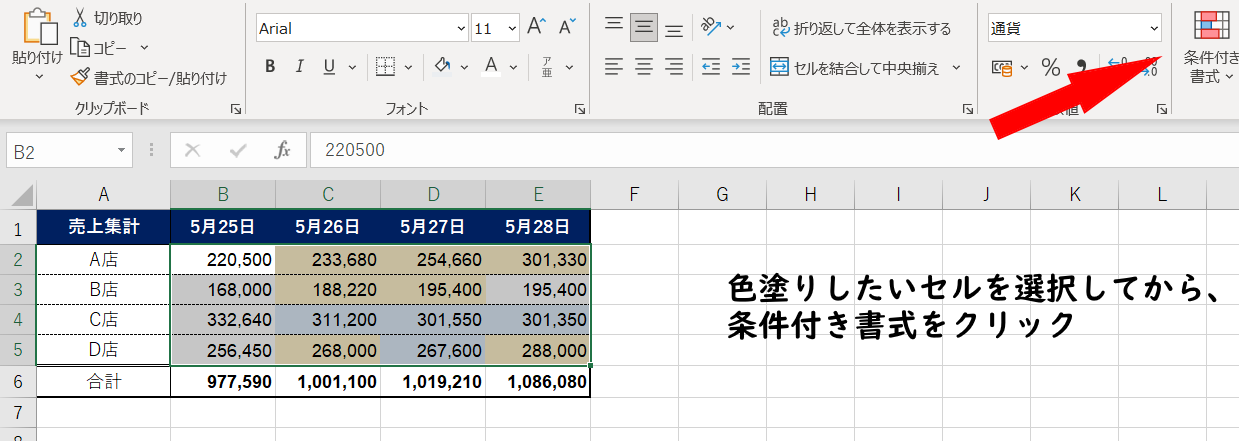This screenshot has width=1239, height=441.
Task: Click the Top Align icon
Action: coord(614,28)
